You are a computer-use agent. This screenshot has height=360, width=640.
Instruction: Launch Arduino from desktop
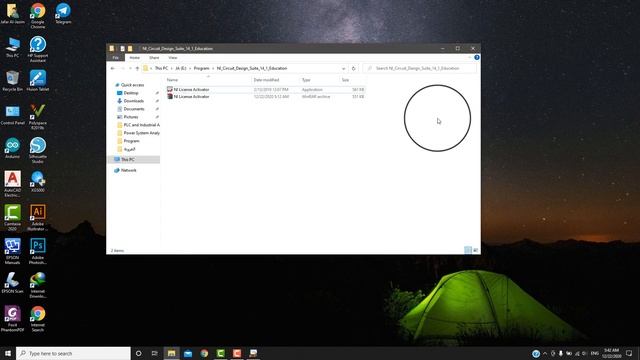point(12,148)
